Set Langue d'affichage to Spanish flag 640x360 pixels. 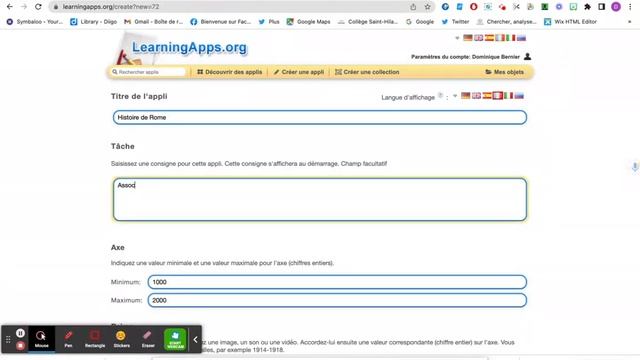pyautogui.click(x=487, y=96)
